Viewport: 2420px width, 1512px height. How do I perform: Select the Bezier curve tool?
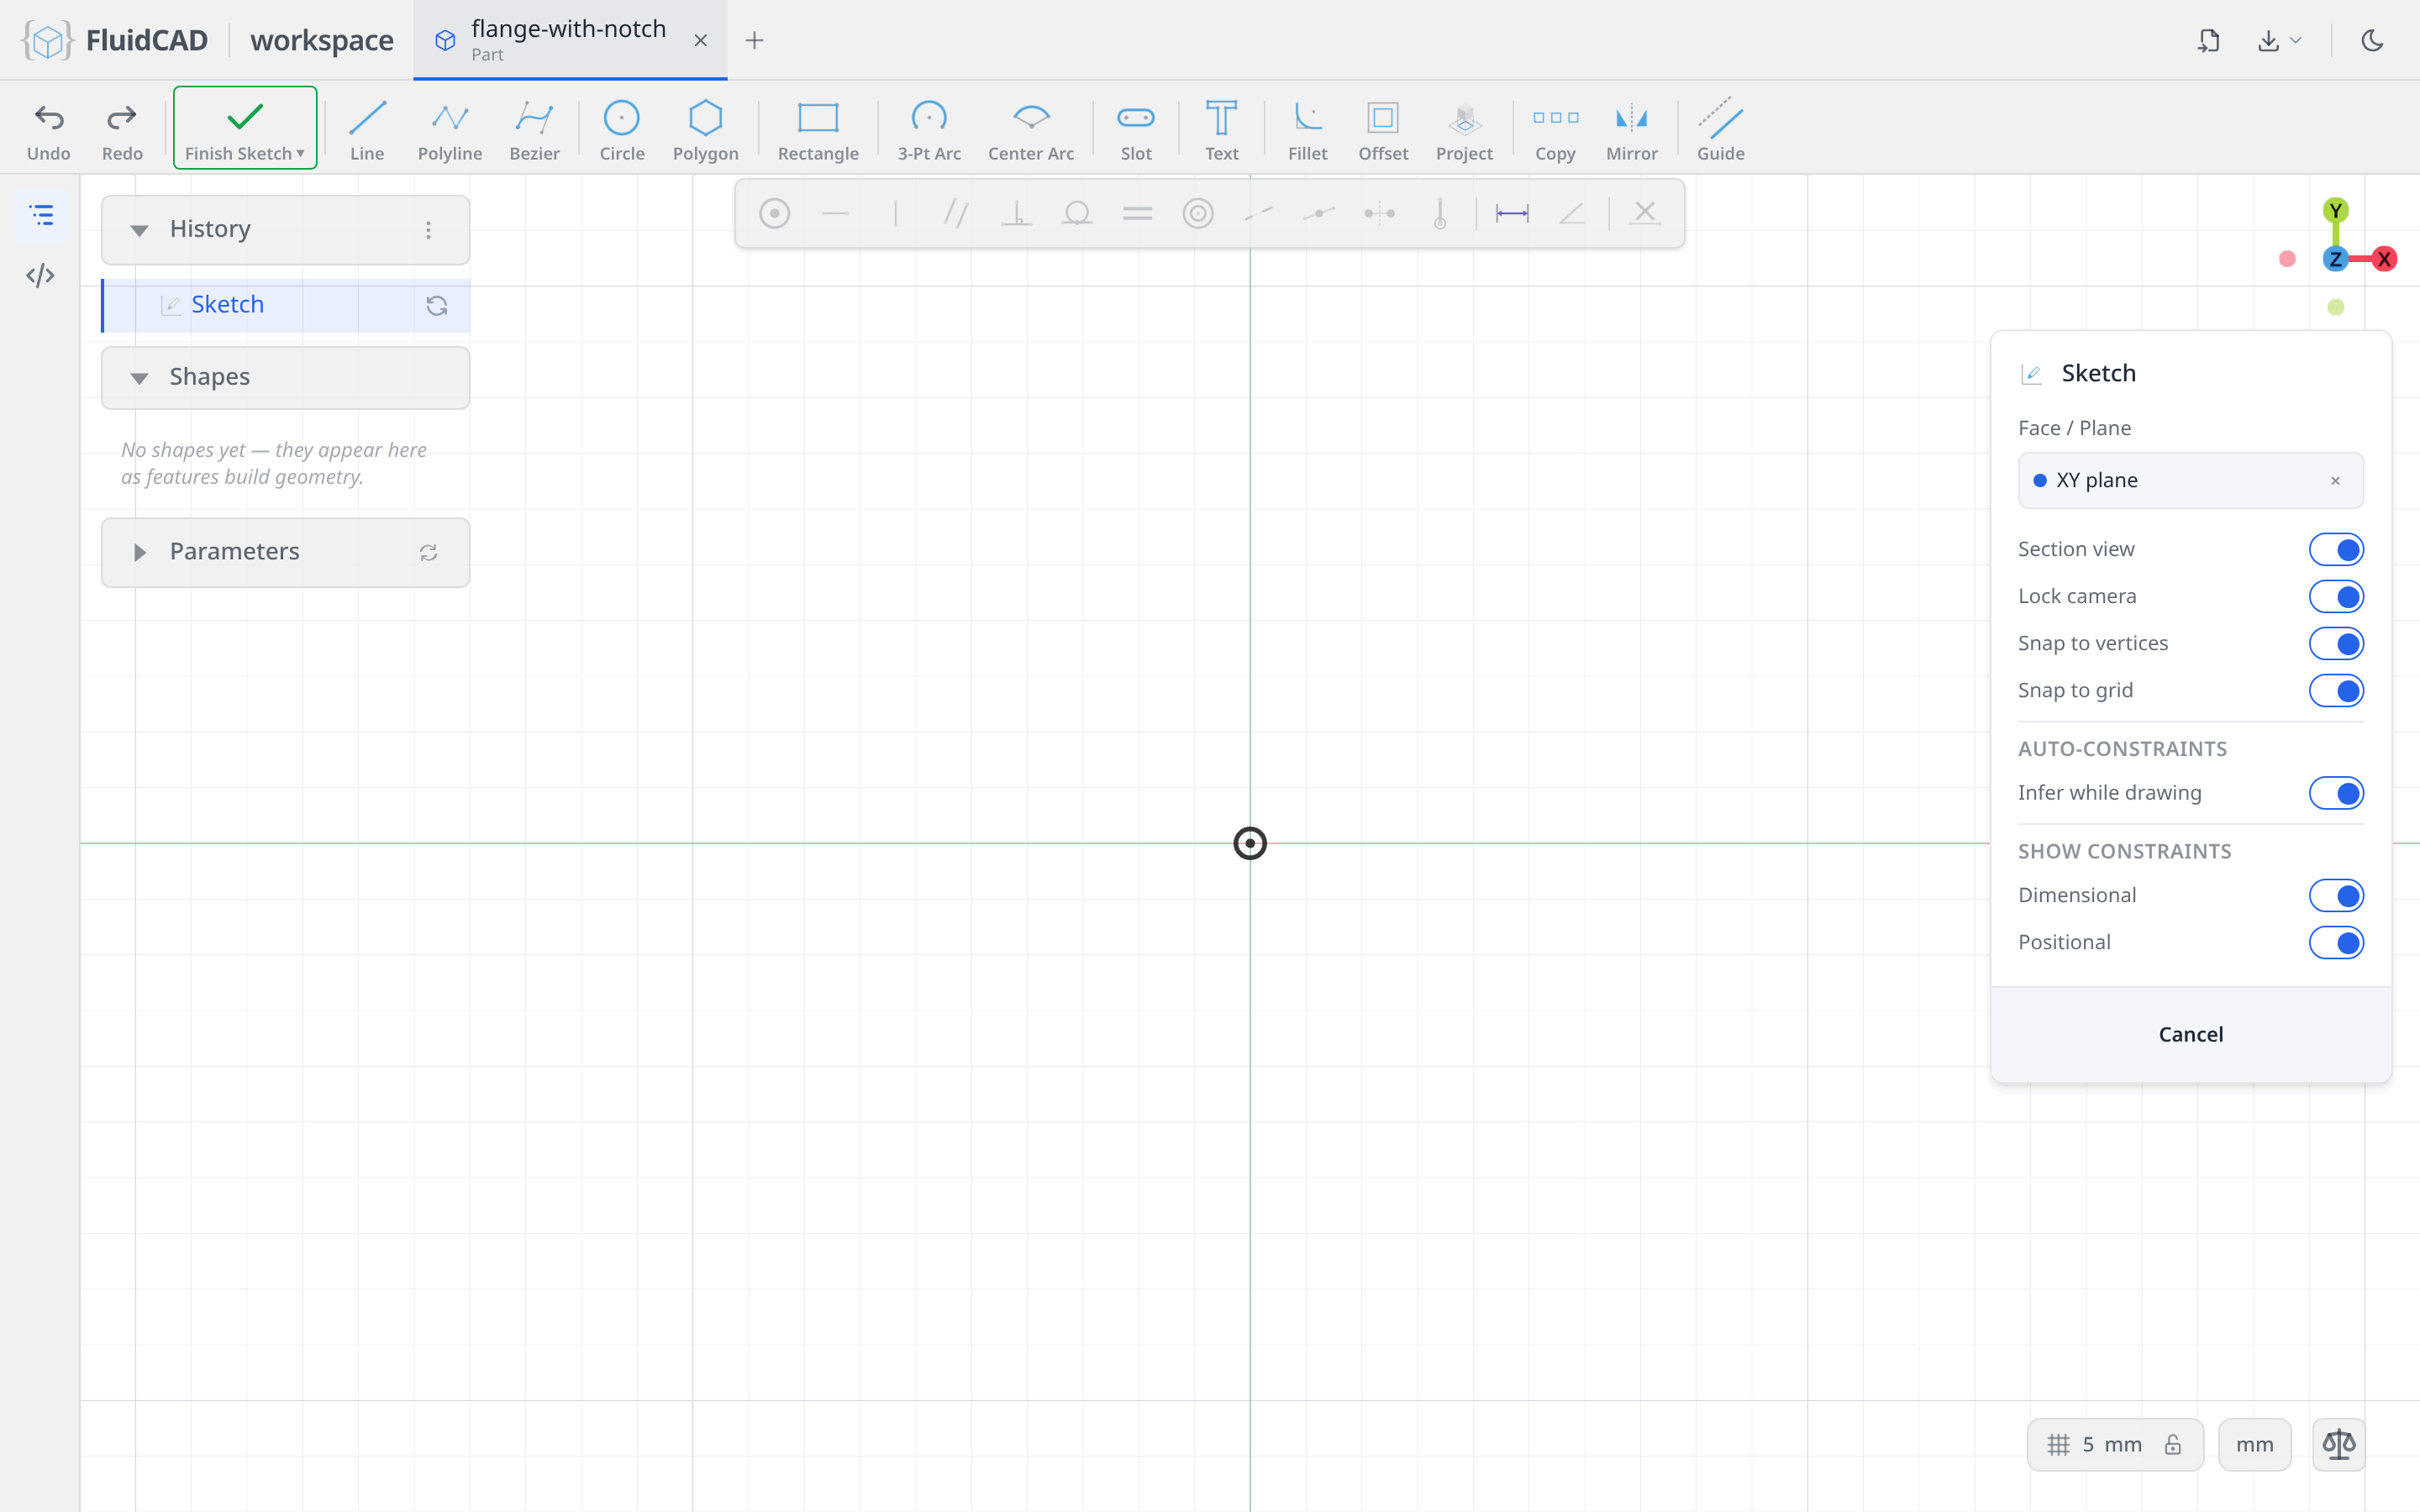[534, 130]
